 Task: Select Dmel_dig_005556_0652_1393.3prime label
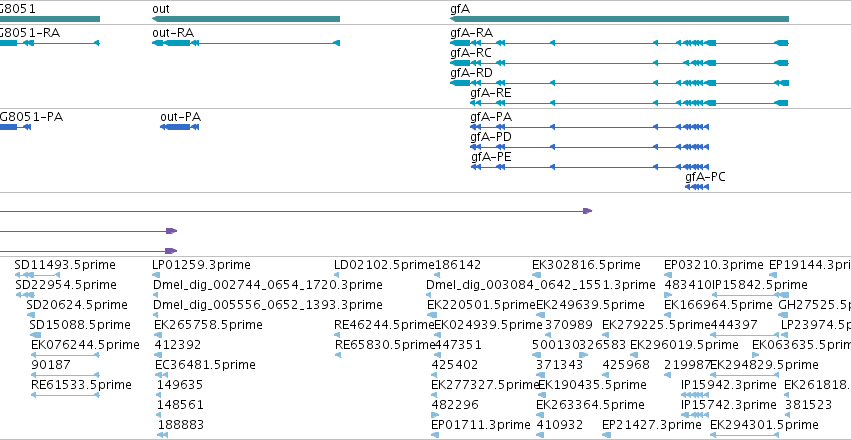pos(268,305)
